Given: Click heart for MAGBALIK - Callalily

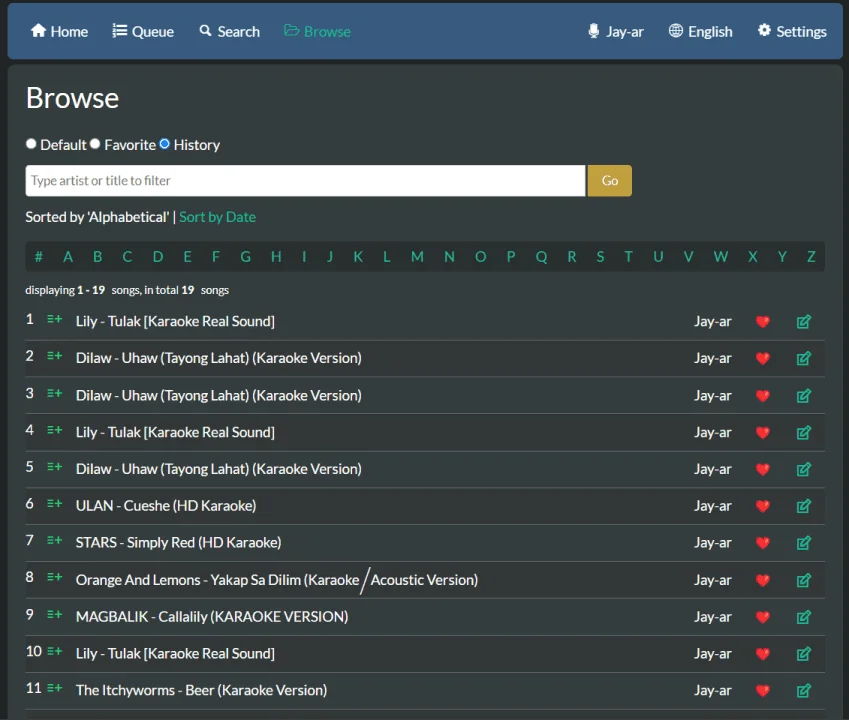Looking at the screenshot, I should (x=762, y=617).
